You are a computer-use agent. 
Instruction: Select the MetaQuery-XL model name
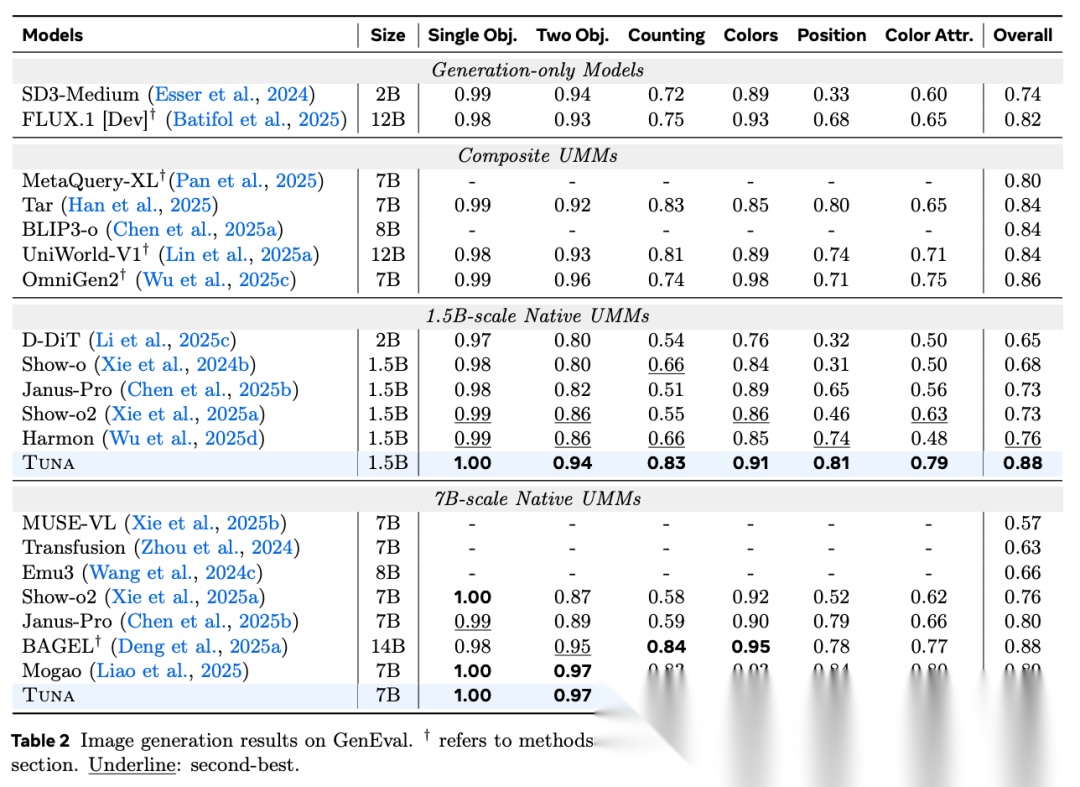[93, 180]
